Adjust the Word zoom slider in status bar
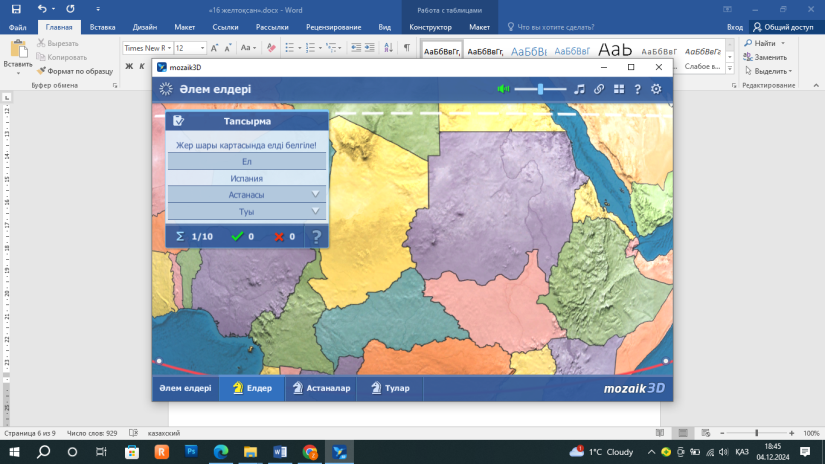The width and height of the screenshot is (825, 464). tap(757, 433)
